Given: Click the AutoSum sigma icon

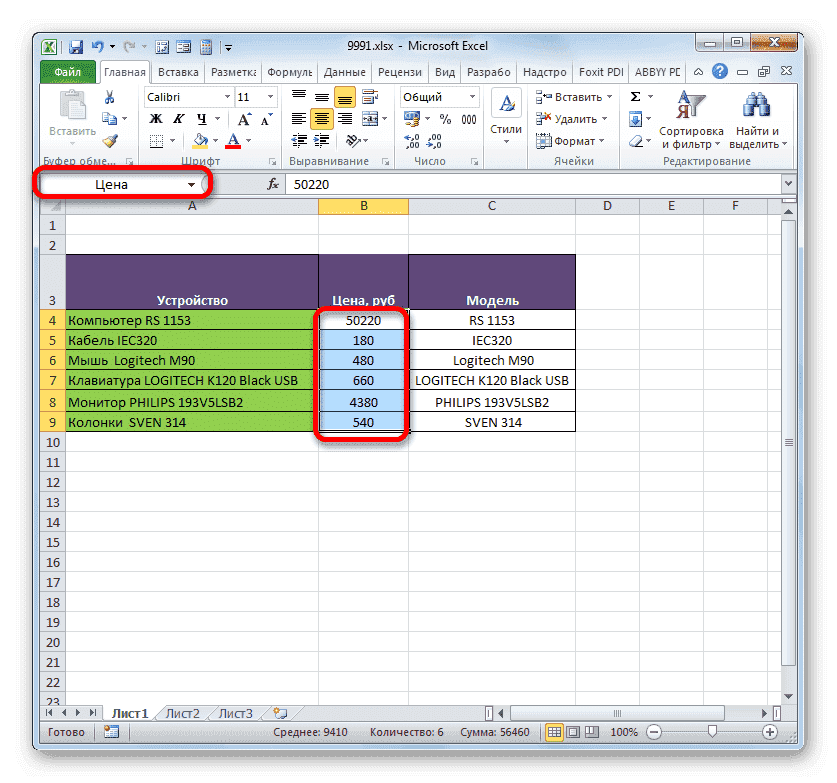Looking at the screenshot, I should coord(636,95).
